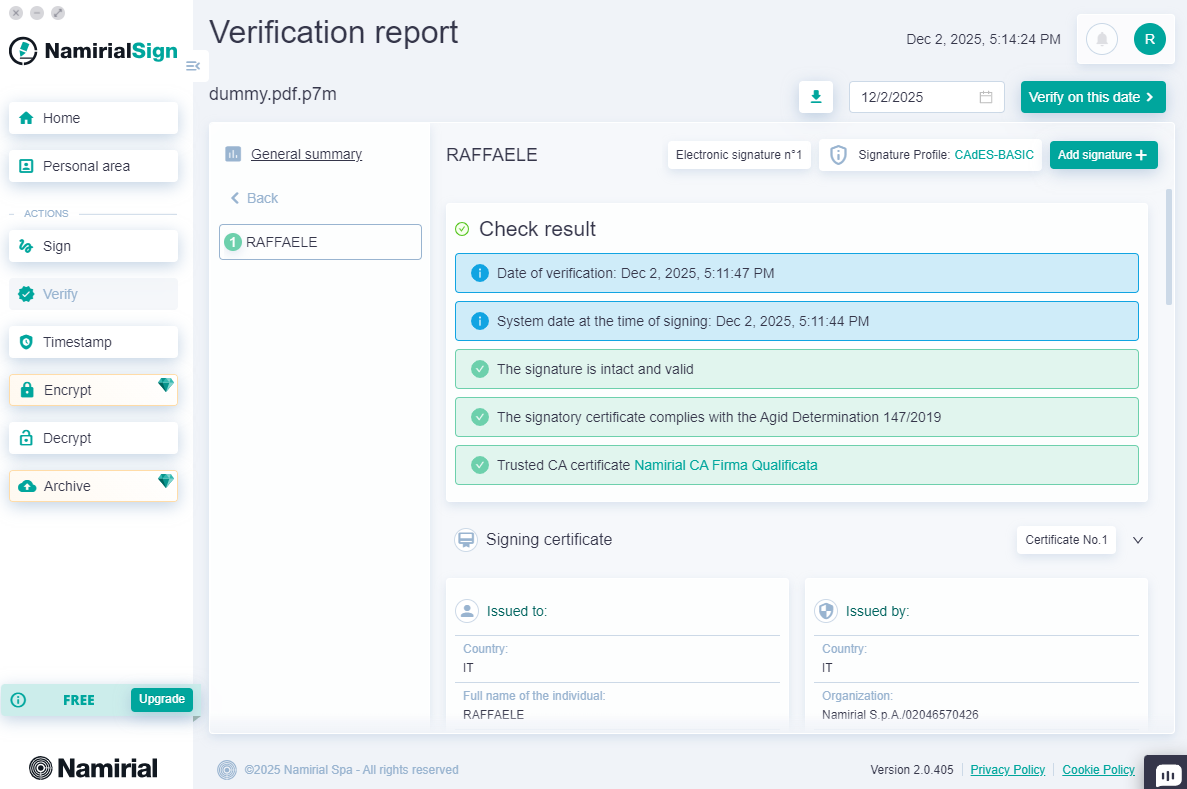Click the info icon beside FREE
The image size is (1187, 789).
tap(18, 700)
